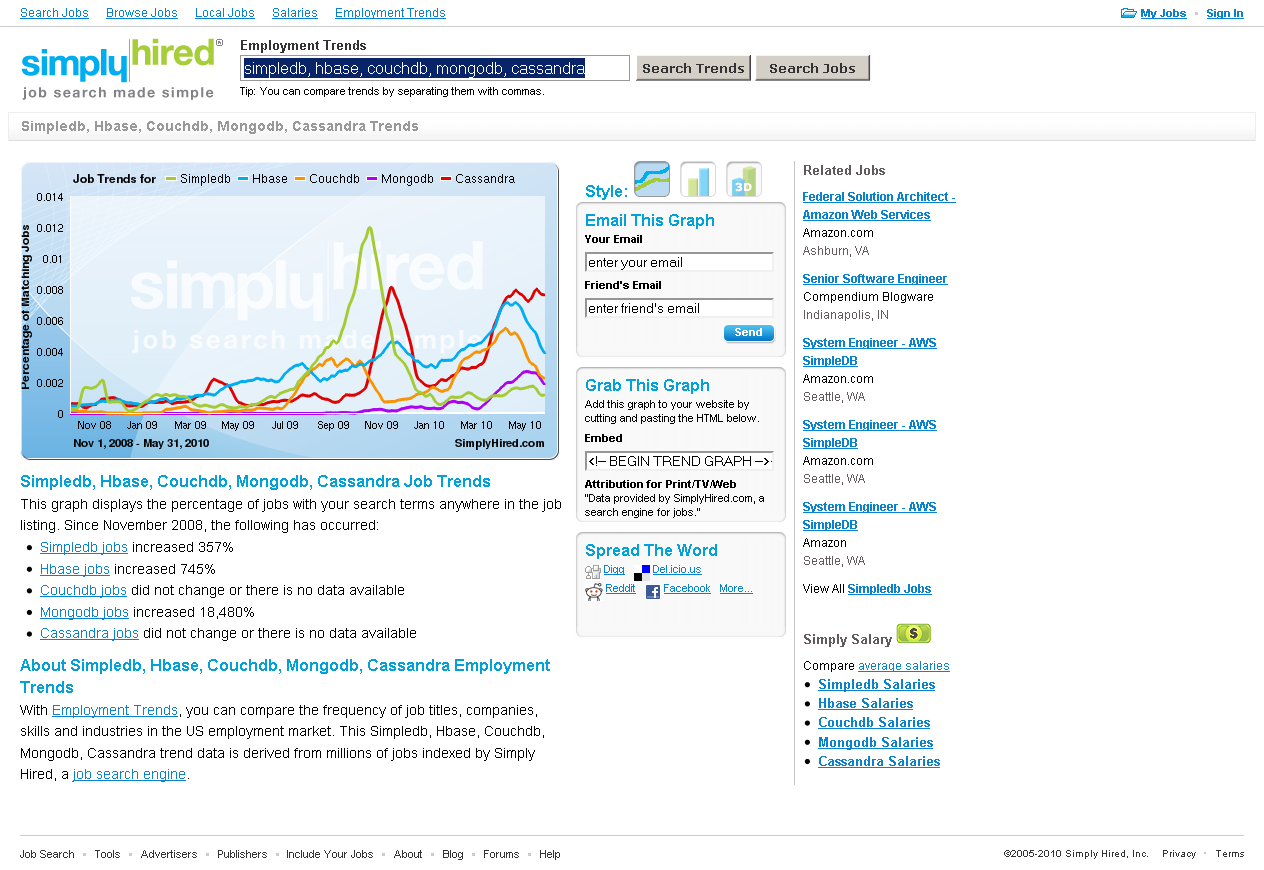Screen dimensions: 1264x870
Task: Click the More... sharing link
Action: pyautogui.click(x=736, y=589)
